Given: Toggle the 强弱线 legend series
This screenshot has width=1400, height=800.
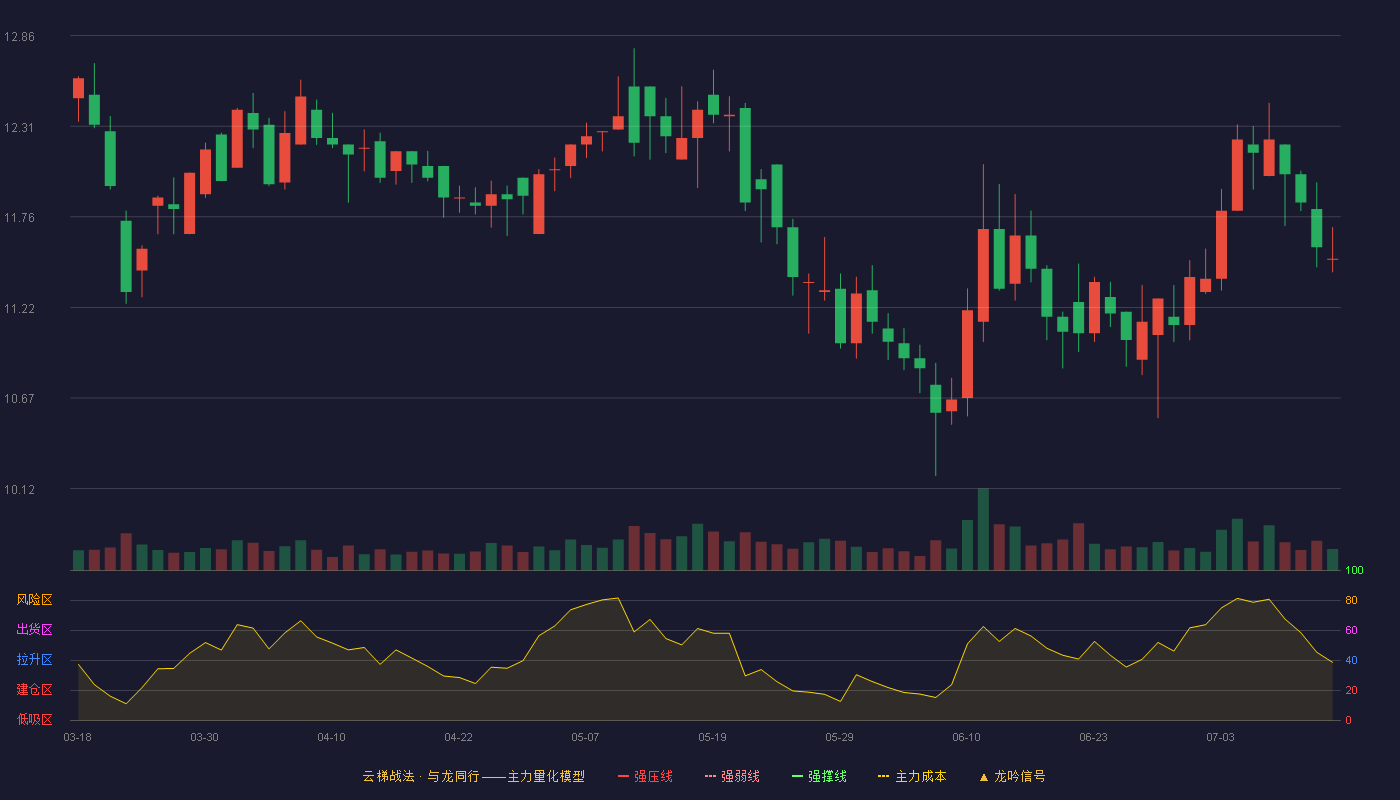Looking at the screenshot, I should point(732,776).
